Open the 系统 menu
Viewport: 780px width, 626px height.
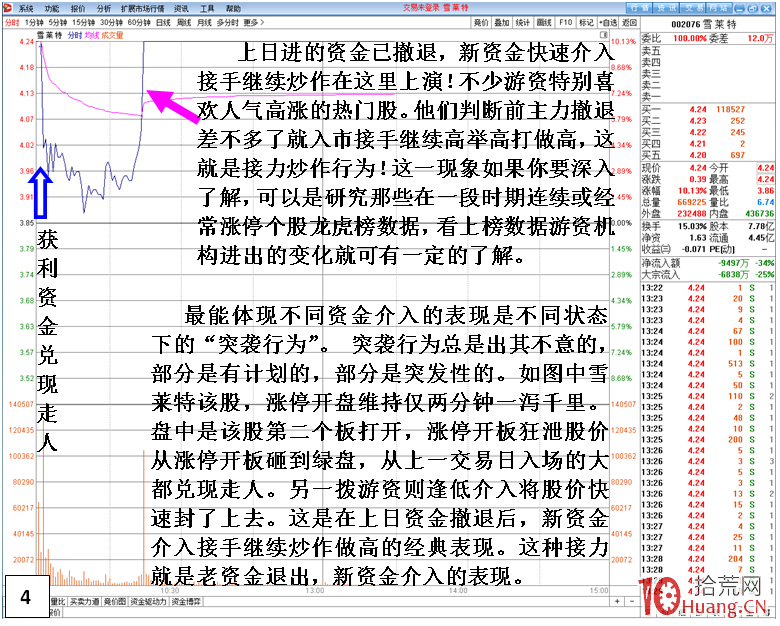pos(26,8)
